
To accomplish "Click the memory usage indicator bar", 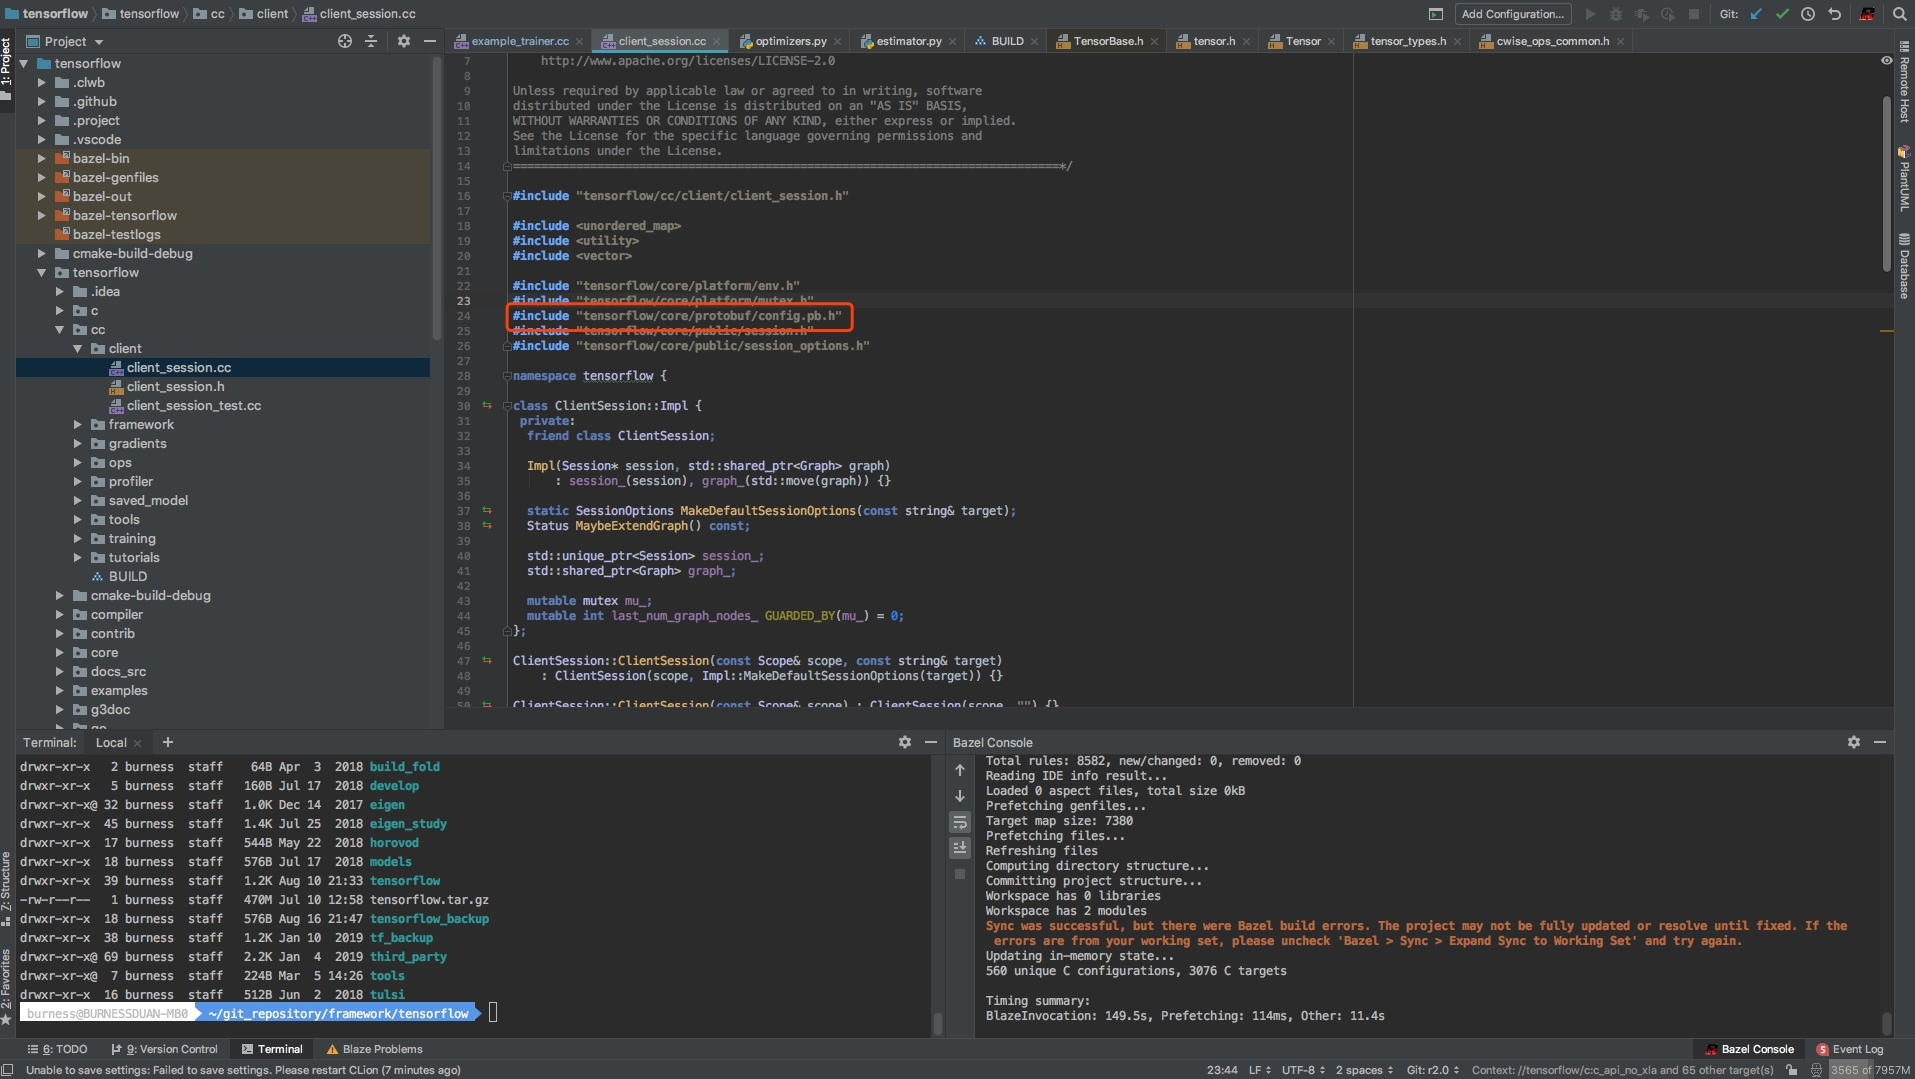I will click(x=1869, y=1070).
